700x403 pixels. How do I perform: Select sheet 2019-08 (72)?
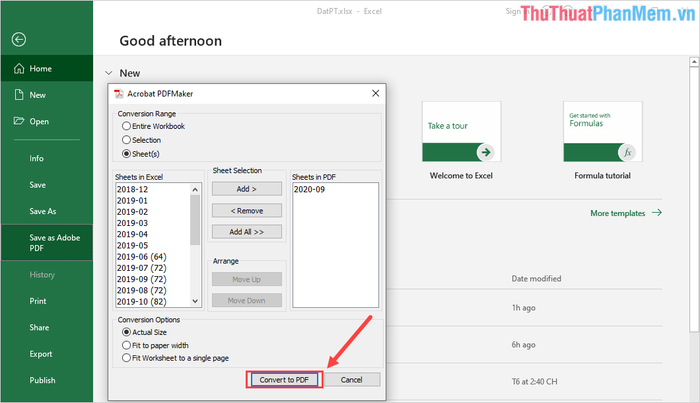click(153, 290)
